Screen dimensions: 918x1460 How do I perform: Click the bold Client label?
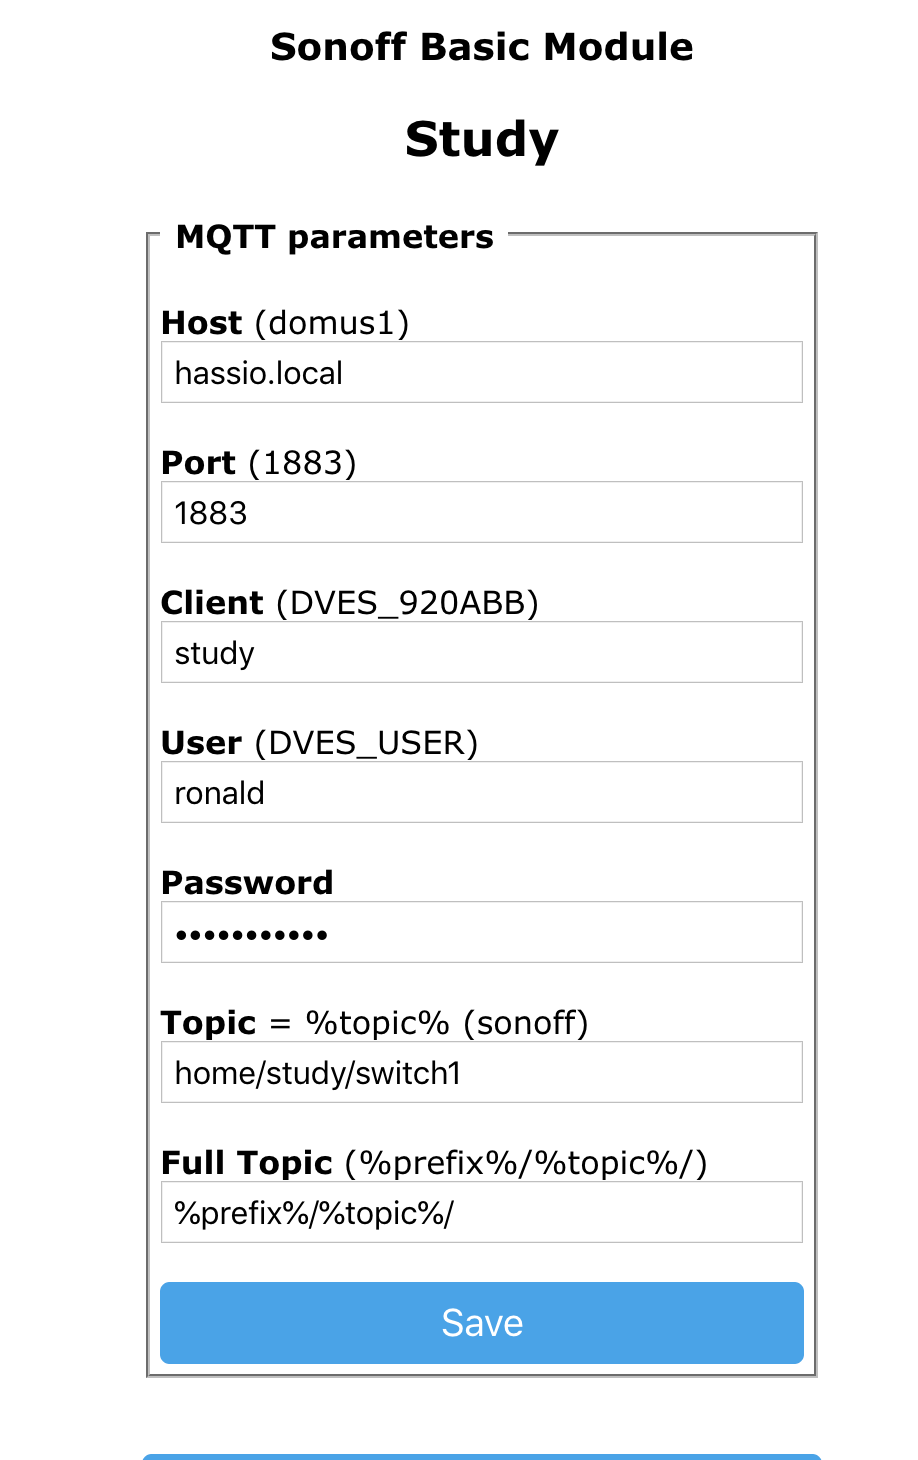pyautogui.click(x=212, y=603)
